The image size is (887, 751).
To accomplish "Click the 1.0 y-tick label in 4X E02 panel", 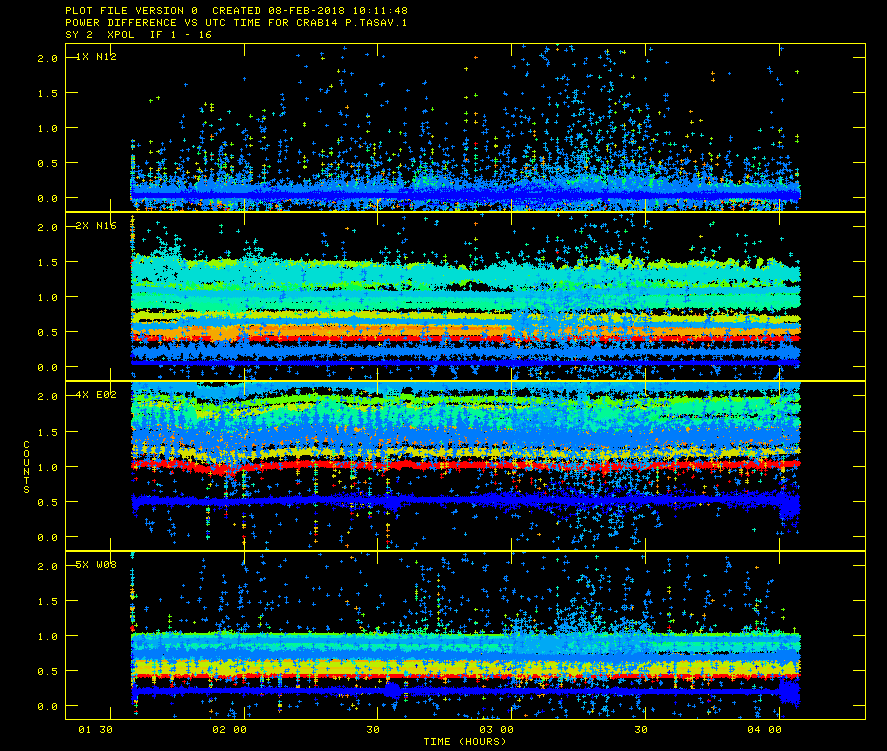I will [x=46, y=467].
